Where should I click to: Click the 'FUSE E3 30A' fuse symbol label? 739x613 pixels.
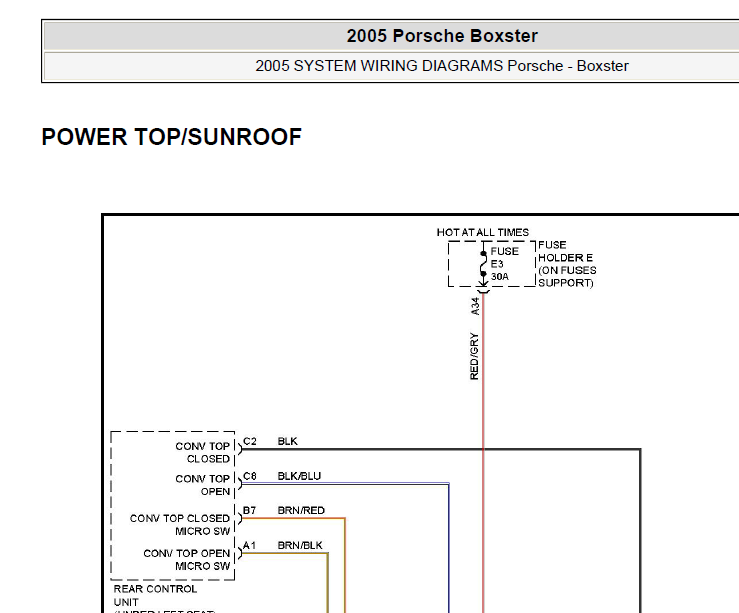click(x=504, y=264)
